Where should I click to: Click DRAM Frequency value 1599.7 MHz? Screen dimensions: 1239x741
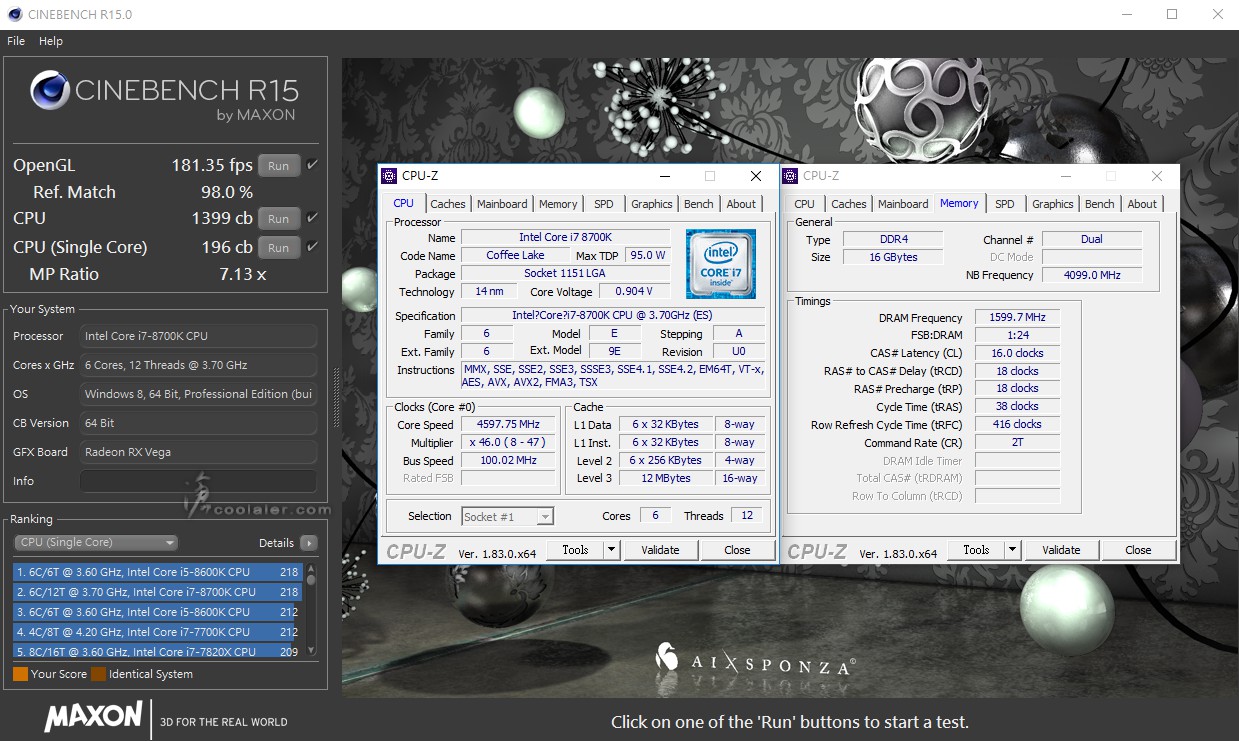click(x=1017, y=318)
